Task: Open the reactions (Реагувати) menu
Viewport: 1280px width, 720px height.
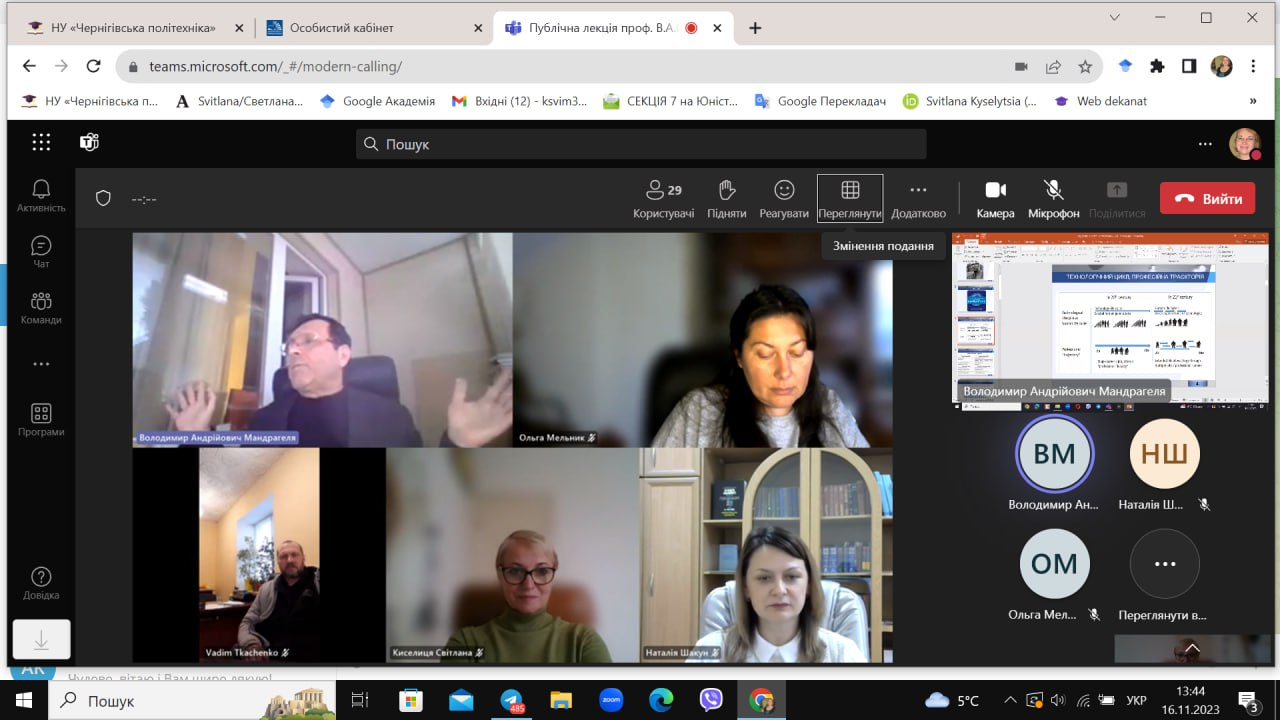Action: pos(784,199)
